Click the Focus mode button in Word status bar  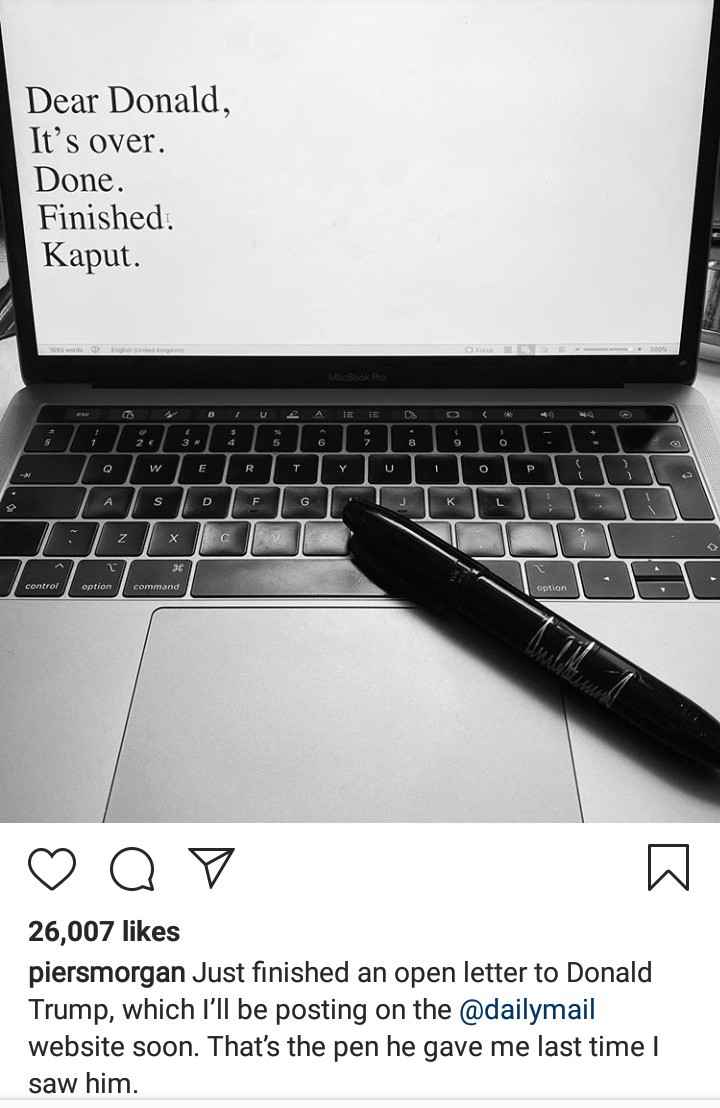[x=480, y=349]
